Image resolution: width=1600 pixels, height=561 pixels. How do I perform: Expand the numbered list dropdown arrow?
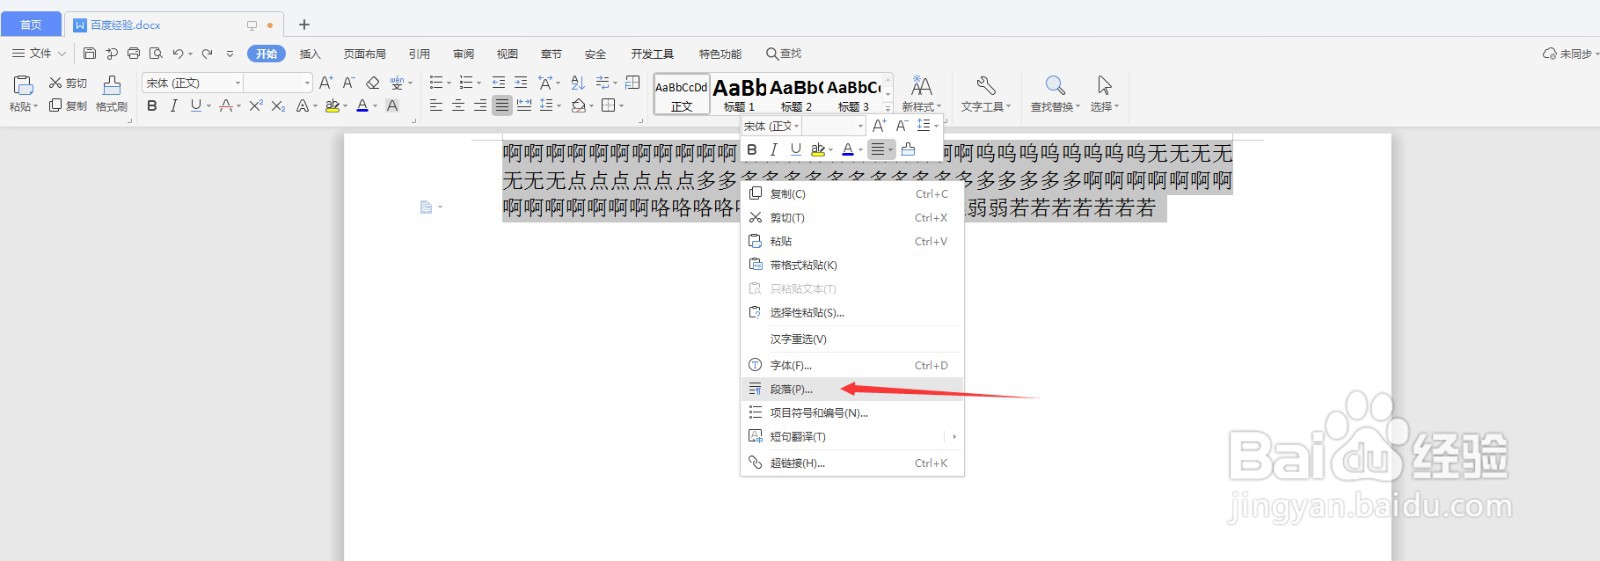479,83
